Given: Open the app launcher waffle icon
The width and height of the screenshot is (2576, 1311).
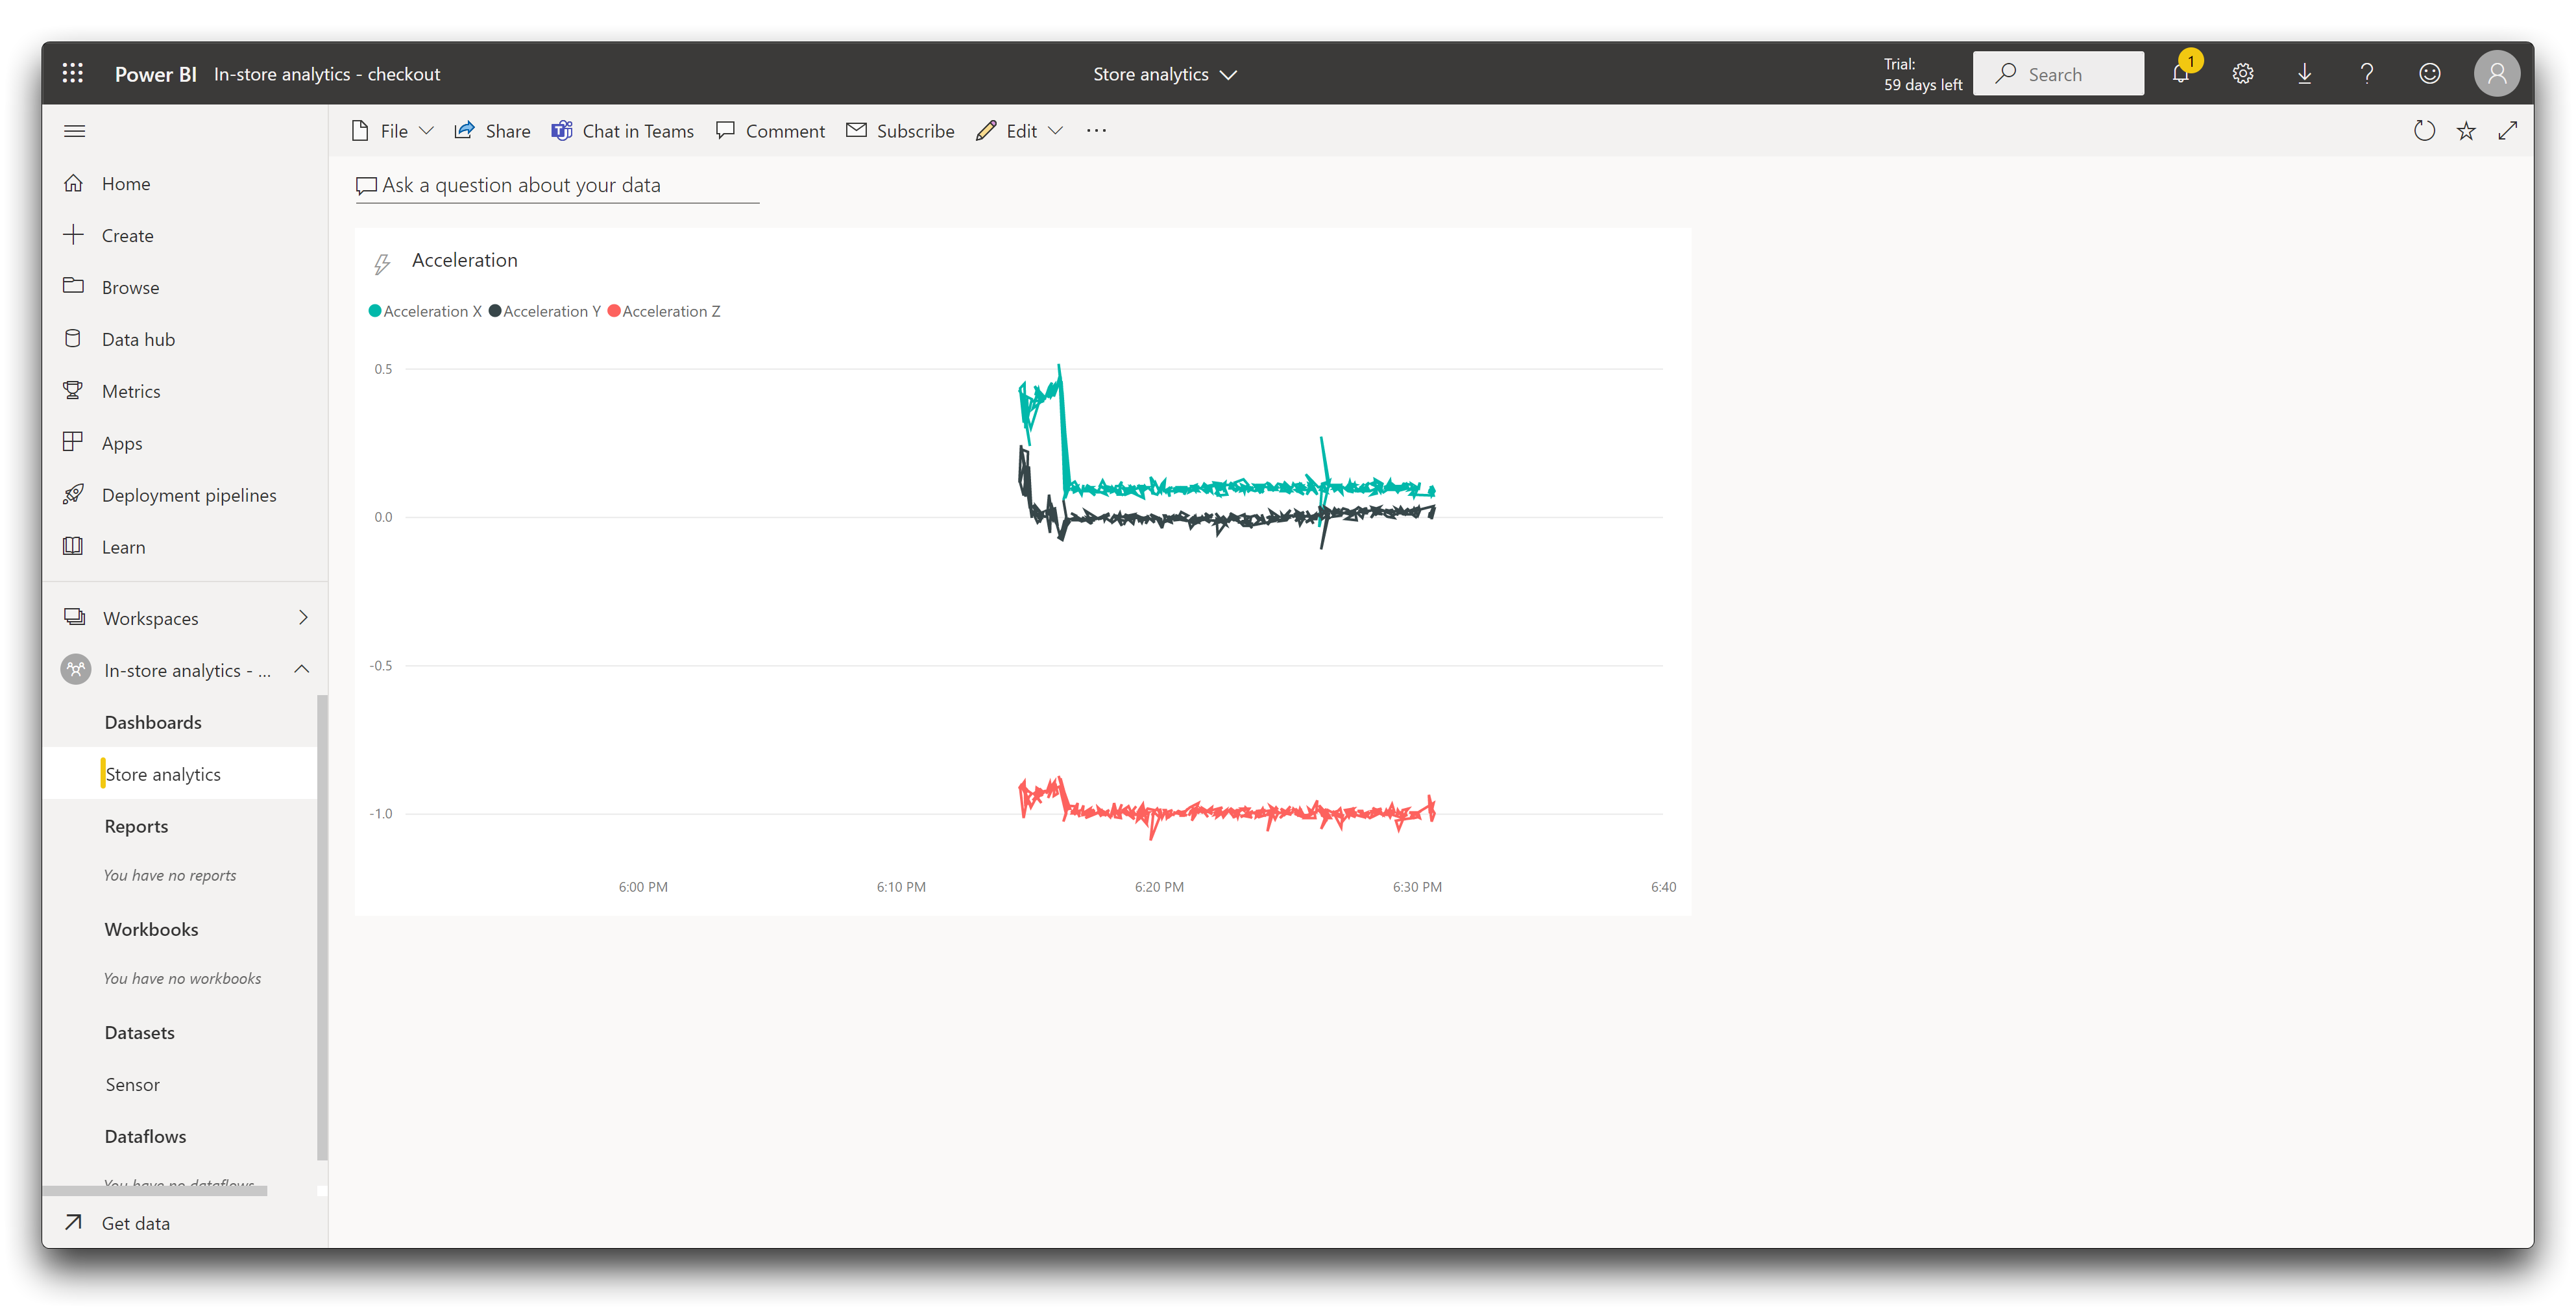Looking at the screenshot, I should (x=73, y=73).
